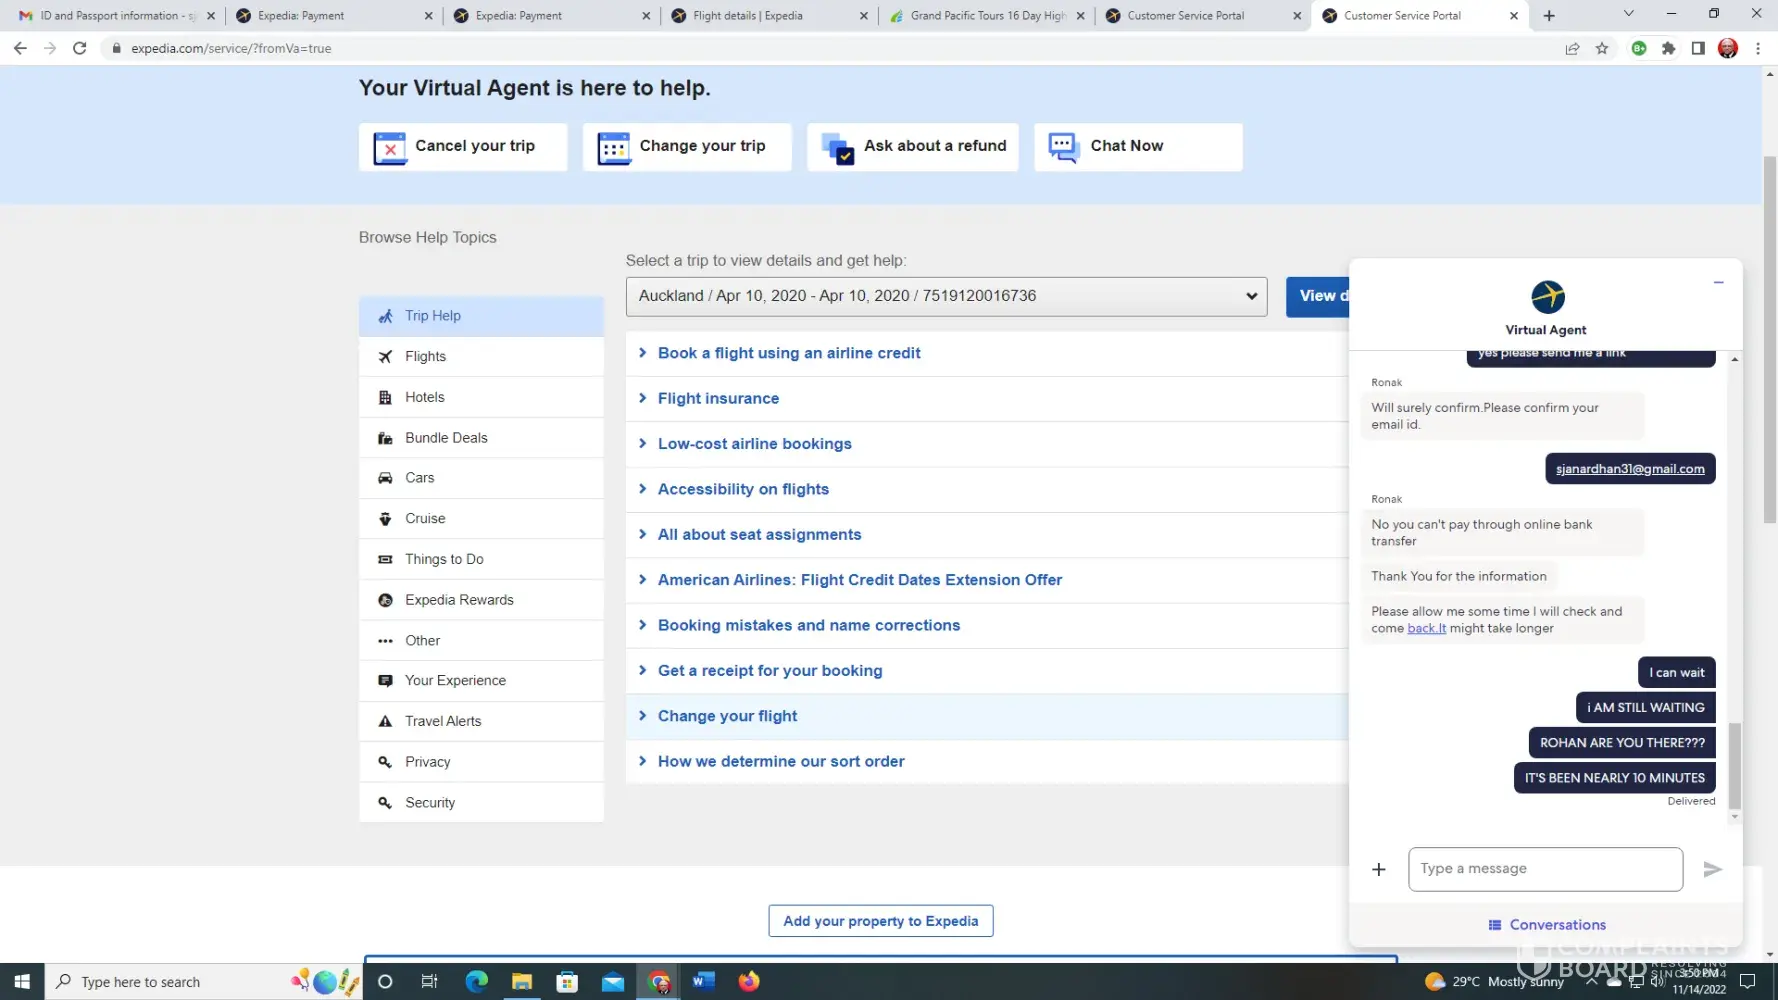The height and width of the screenshot is (1000, 1778).
Task: Open Firefox from the Windows taskbar
Action: pos(748,981)
